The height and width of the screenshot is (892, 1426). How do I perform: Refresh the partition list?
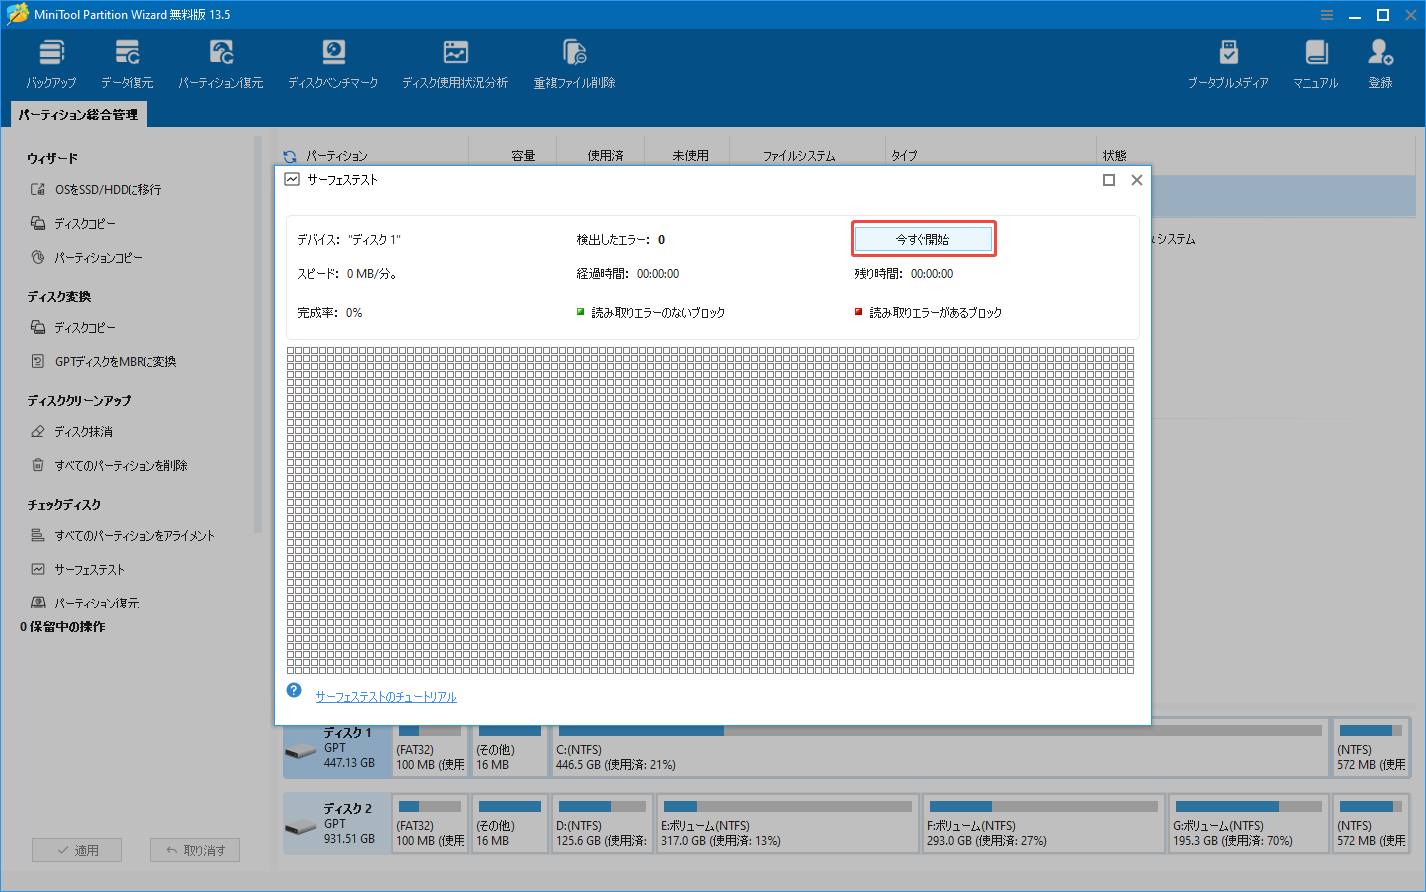(289, 155)
